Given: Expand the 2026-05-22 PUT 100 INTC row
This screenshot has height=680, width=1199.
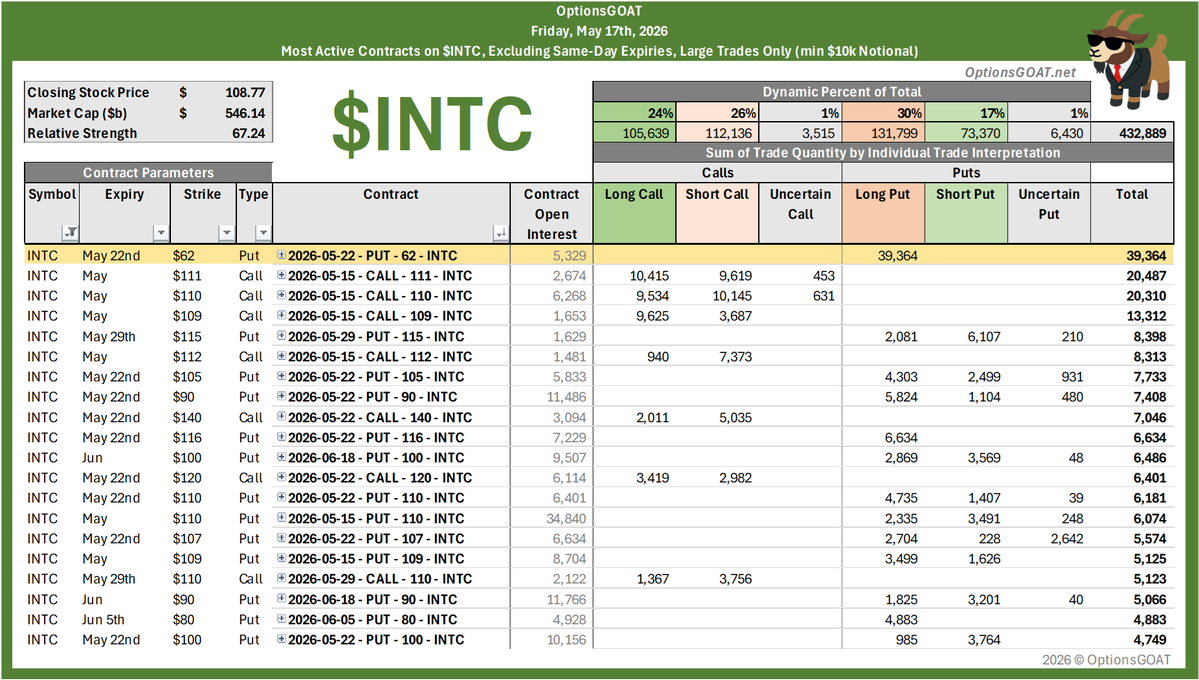Looking at the screenshot, I should click(281, 639).
